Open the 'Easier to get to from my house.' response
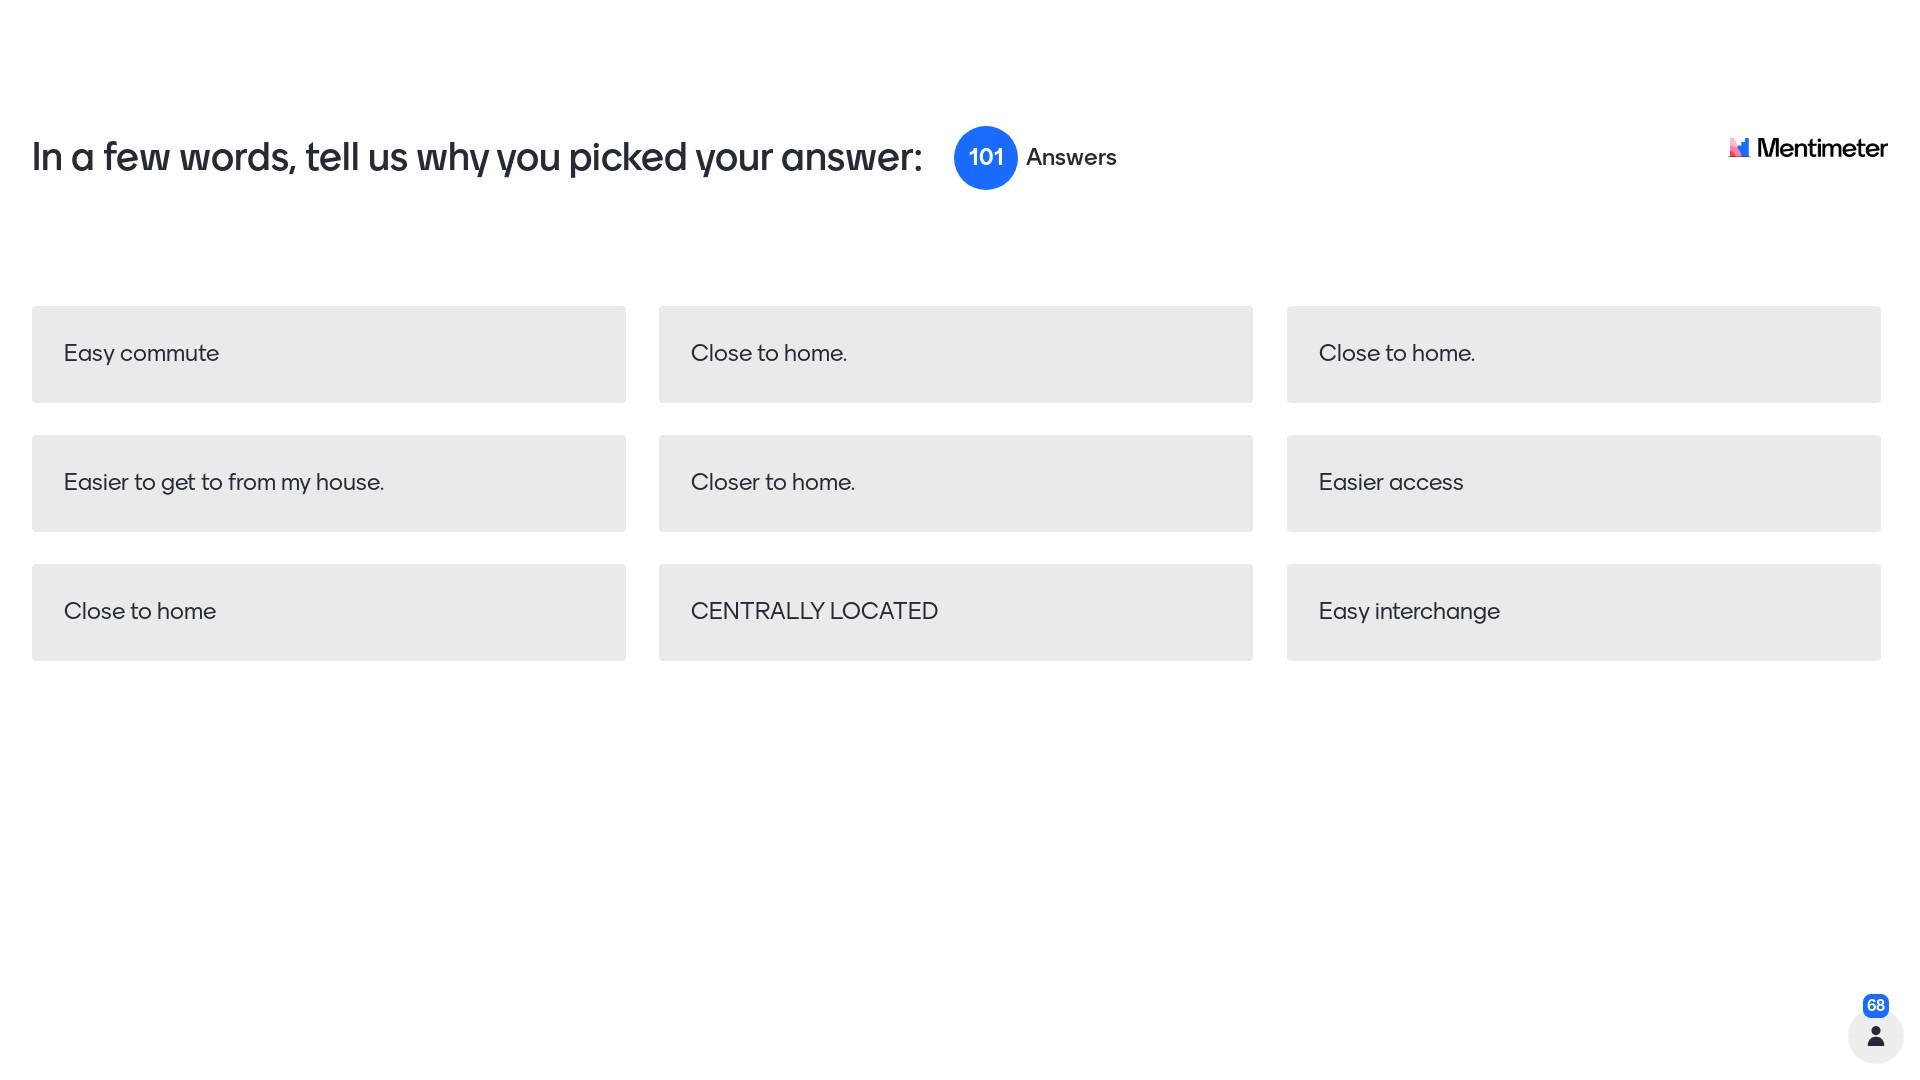The width and height of the screenshot is (1920, 1080). click(329, 483)
